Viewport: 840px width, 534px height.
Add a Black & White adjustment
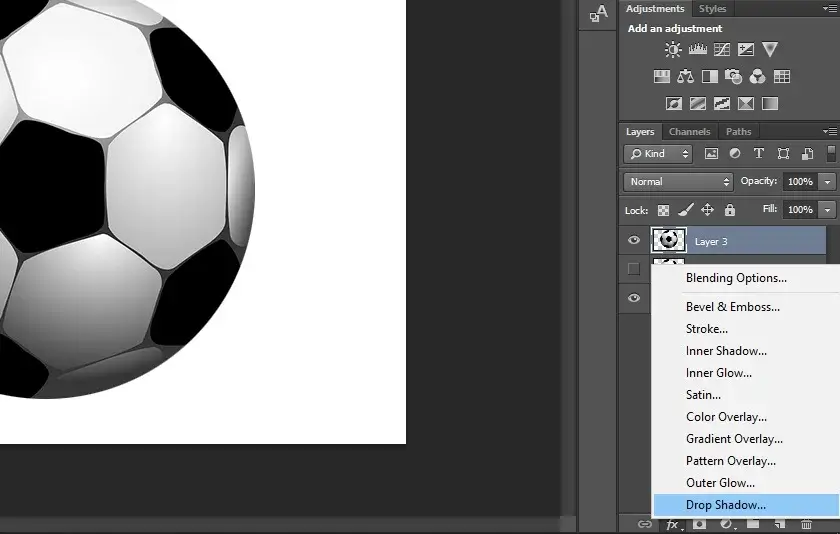click(710, 77)
